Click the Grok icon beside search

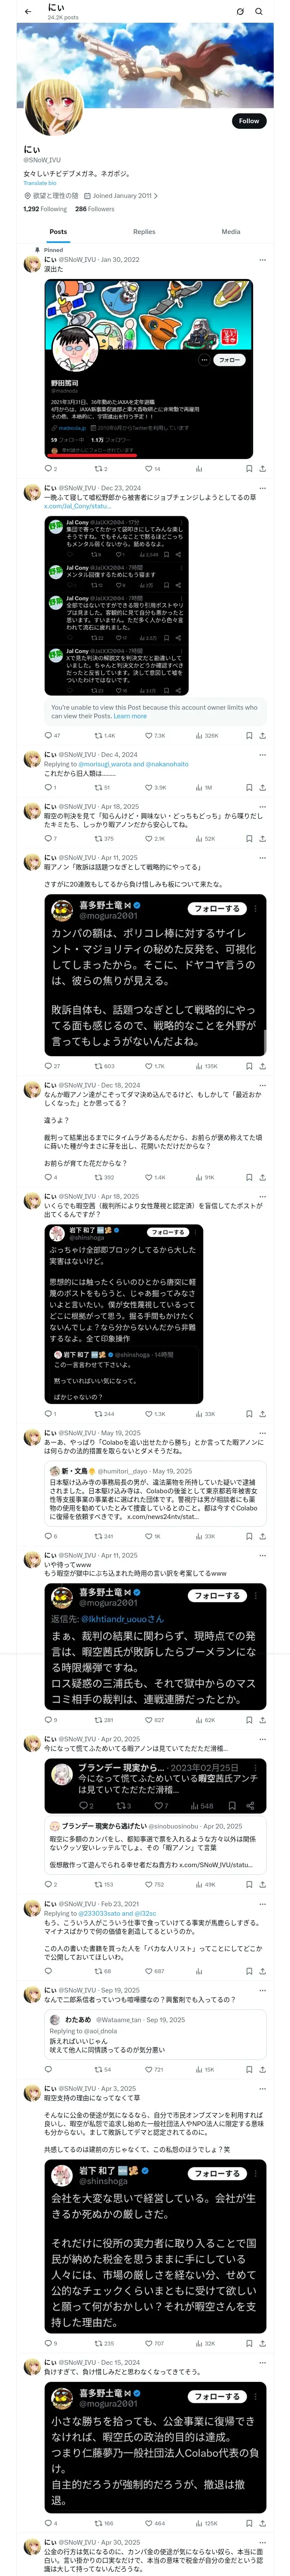240,11
